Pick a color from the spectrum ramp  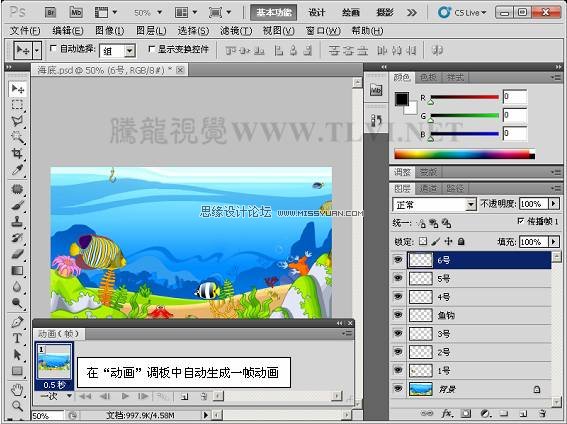click(464, 154)
